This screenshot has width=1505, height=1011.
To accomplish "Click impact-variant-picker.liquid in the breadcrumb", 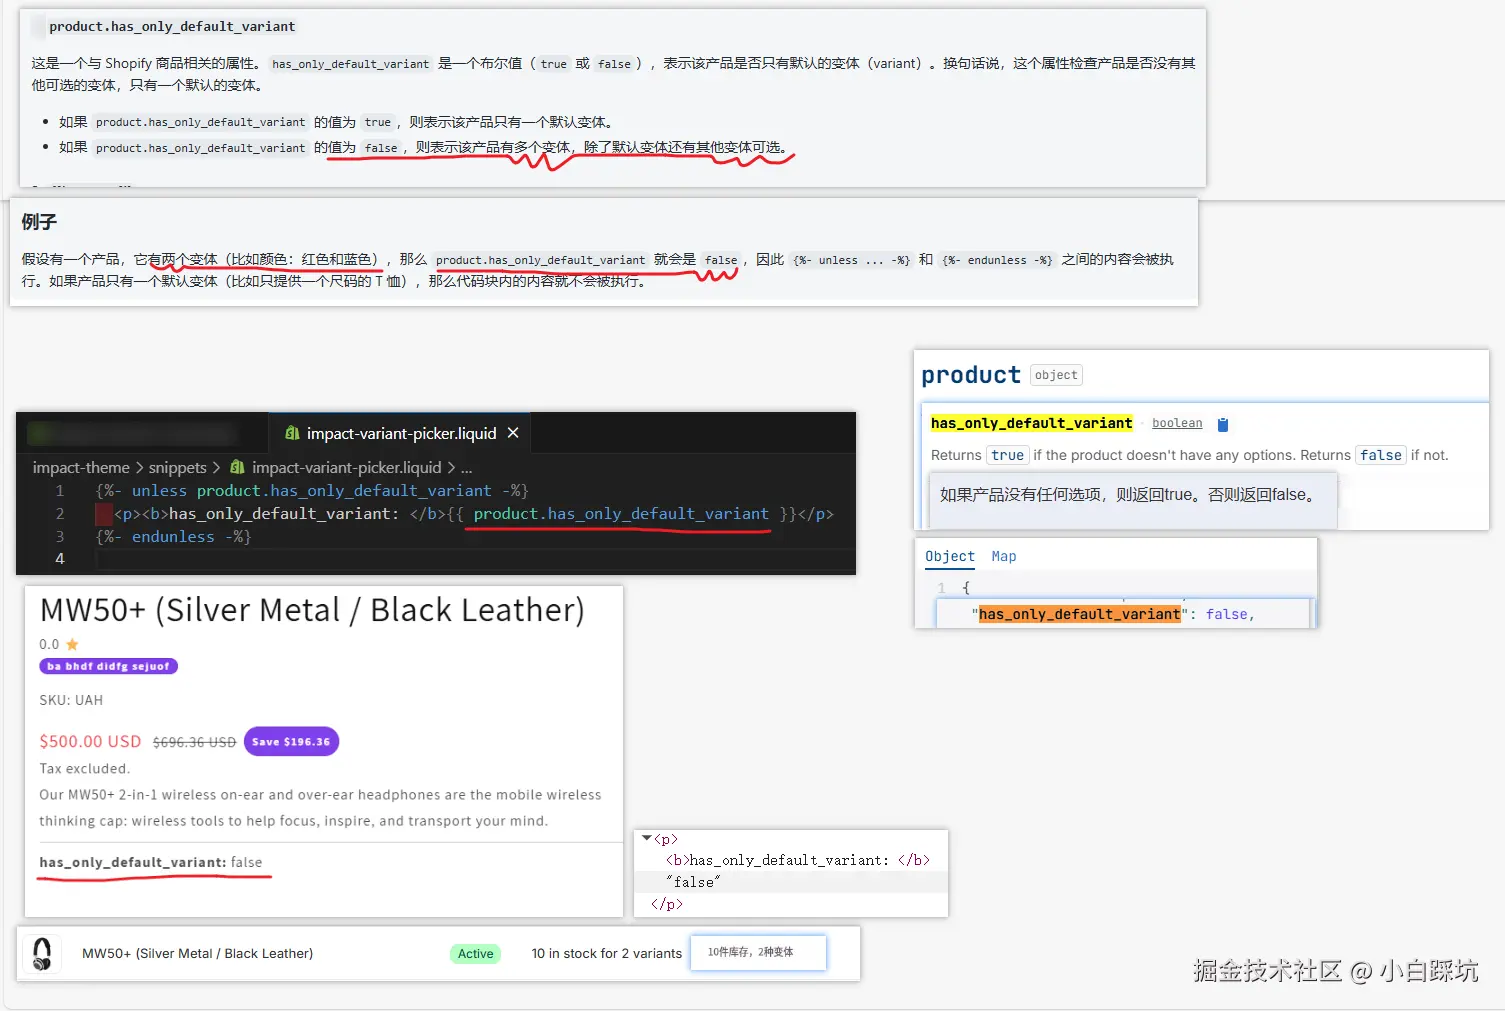I will 346,467.
